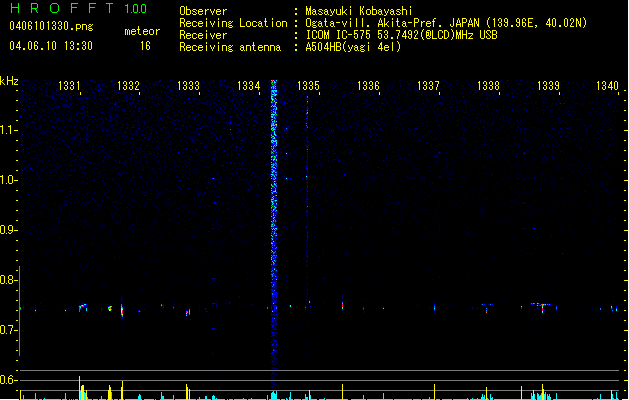Click the meteor count 16
This screenshot has width=629, height=400.
click(145, 46)
